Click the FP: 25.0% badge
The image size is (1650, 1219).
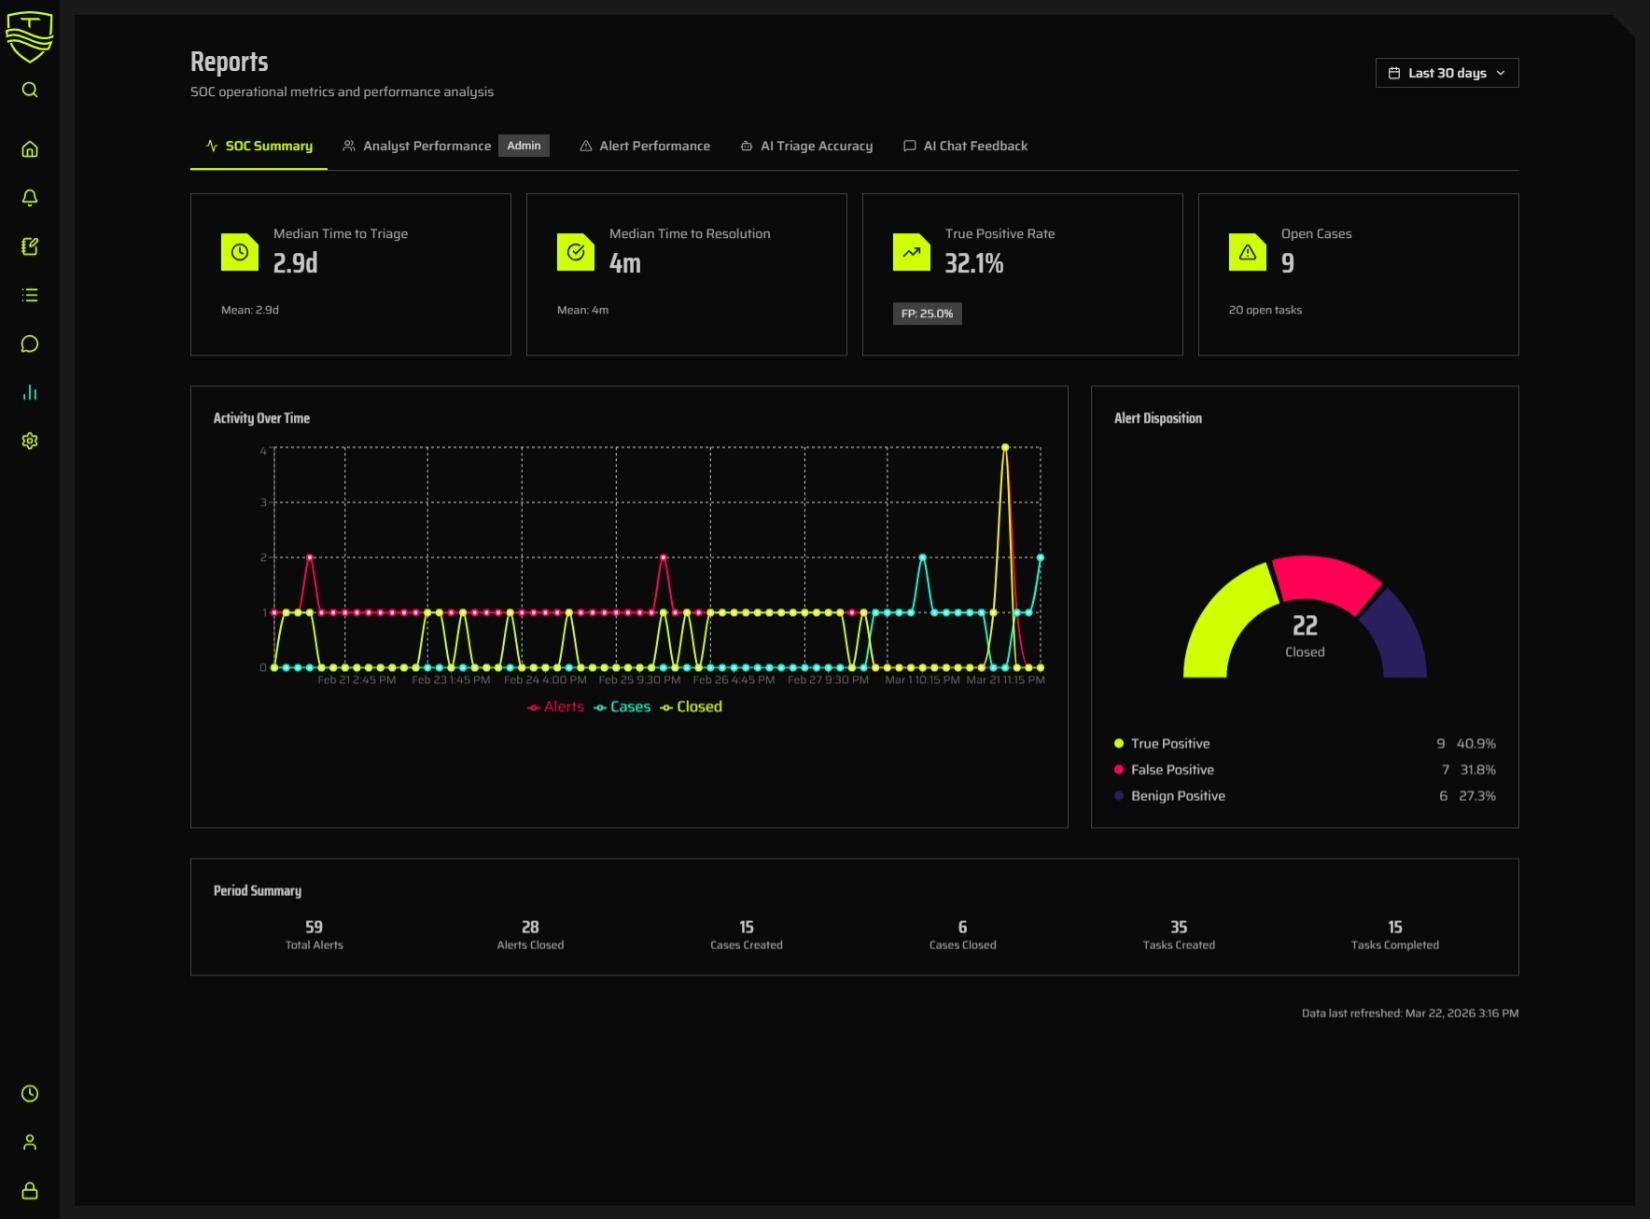[x=927, y=313]
